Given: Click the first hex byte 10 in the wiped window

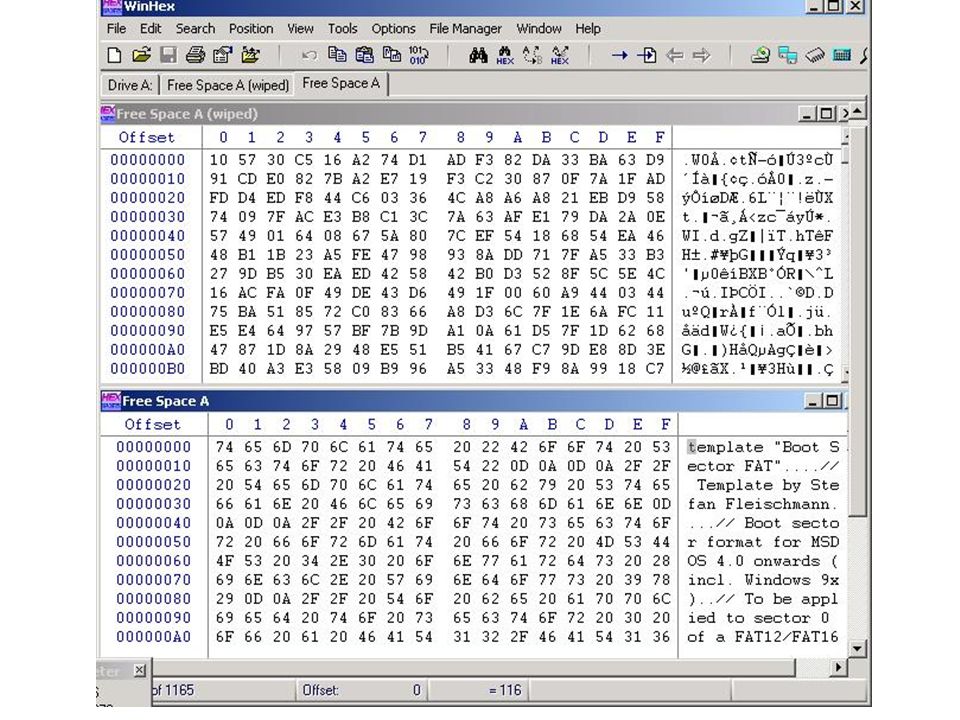Looking at the screenshot, I should (x=219, y=160).
